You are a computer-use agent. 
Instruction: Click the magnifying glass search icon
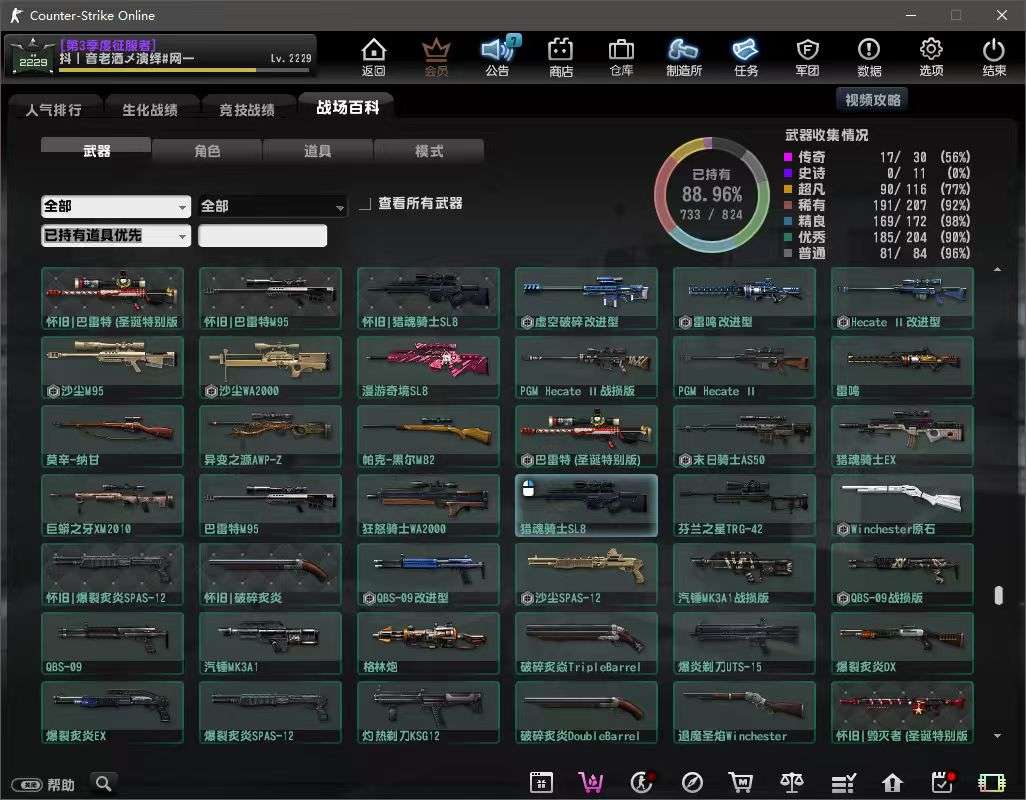click(103, 783)
